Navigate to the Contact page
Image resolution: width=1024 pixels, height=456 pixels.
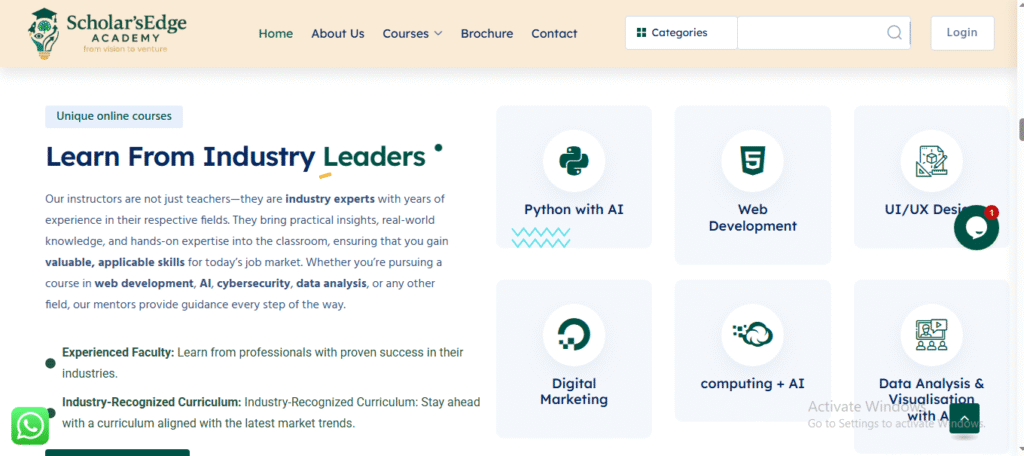tap(554, 33)
